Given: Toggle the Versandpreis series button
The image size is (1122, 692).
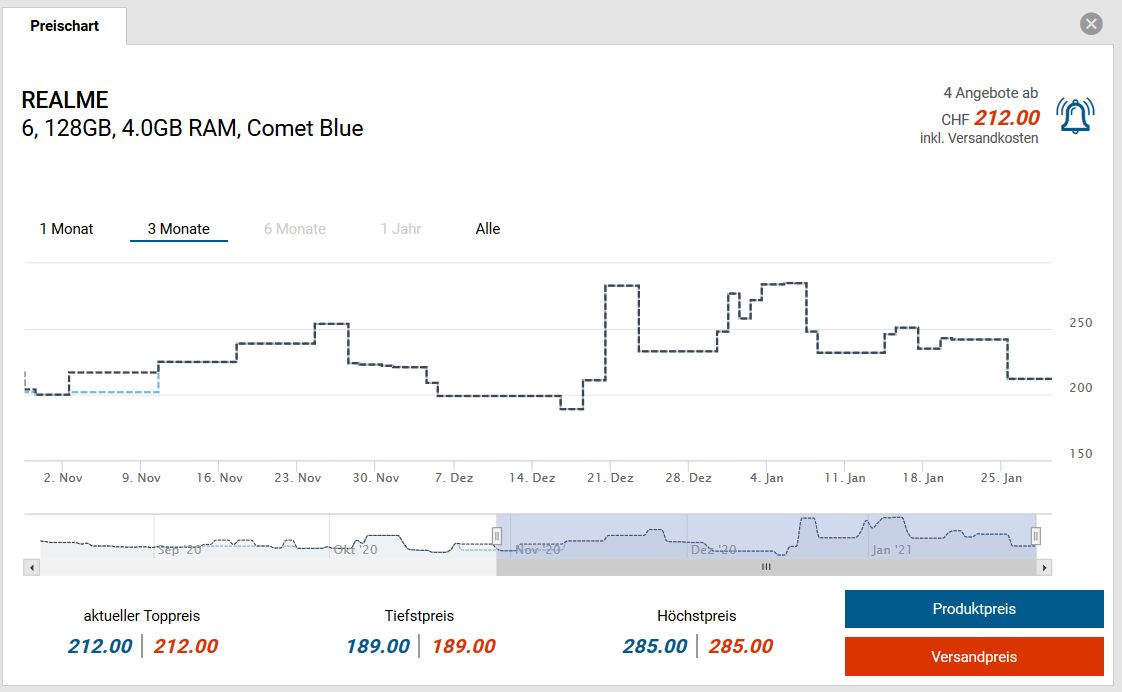Looking at the screenshot, I should (974, 657).
